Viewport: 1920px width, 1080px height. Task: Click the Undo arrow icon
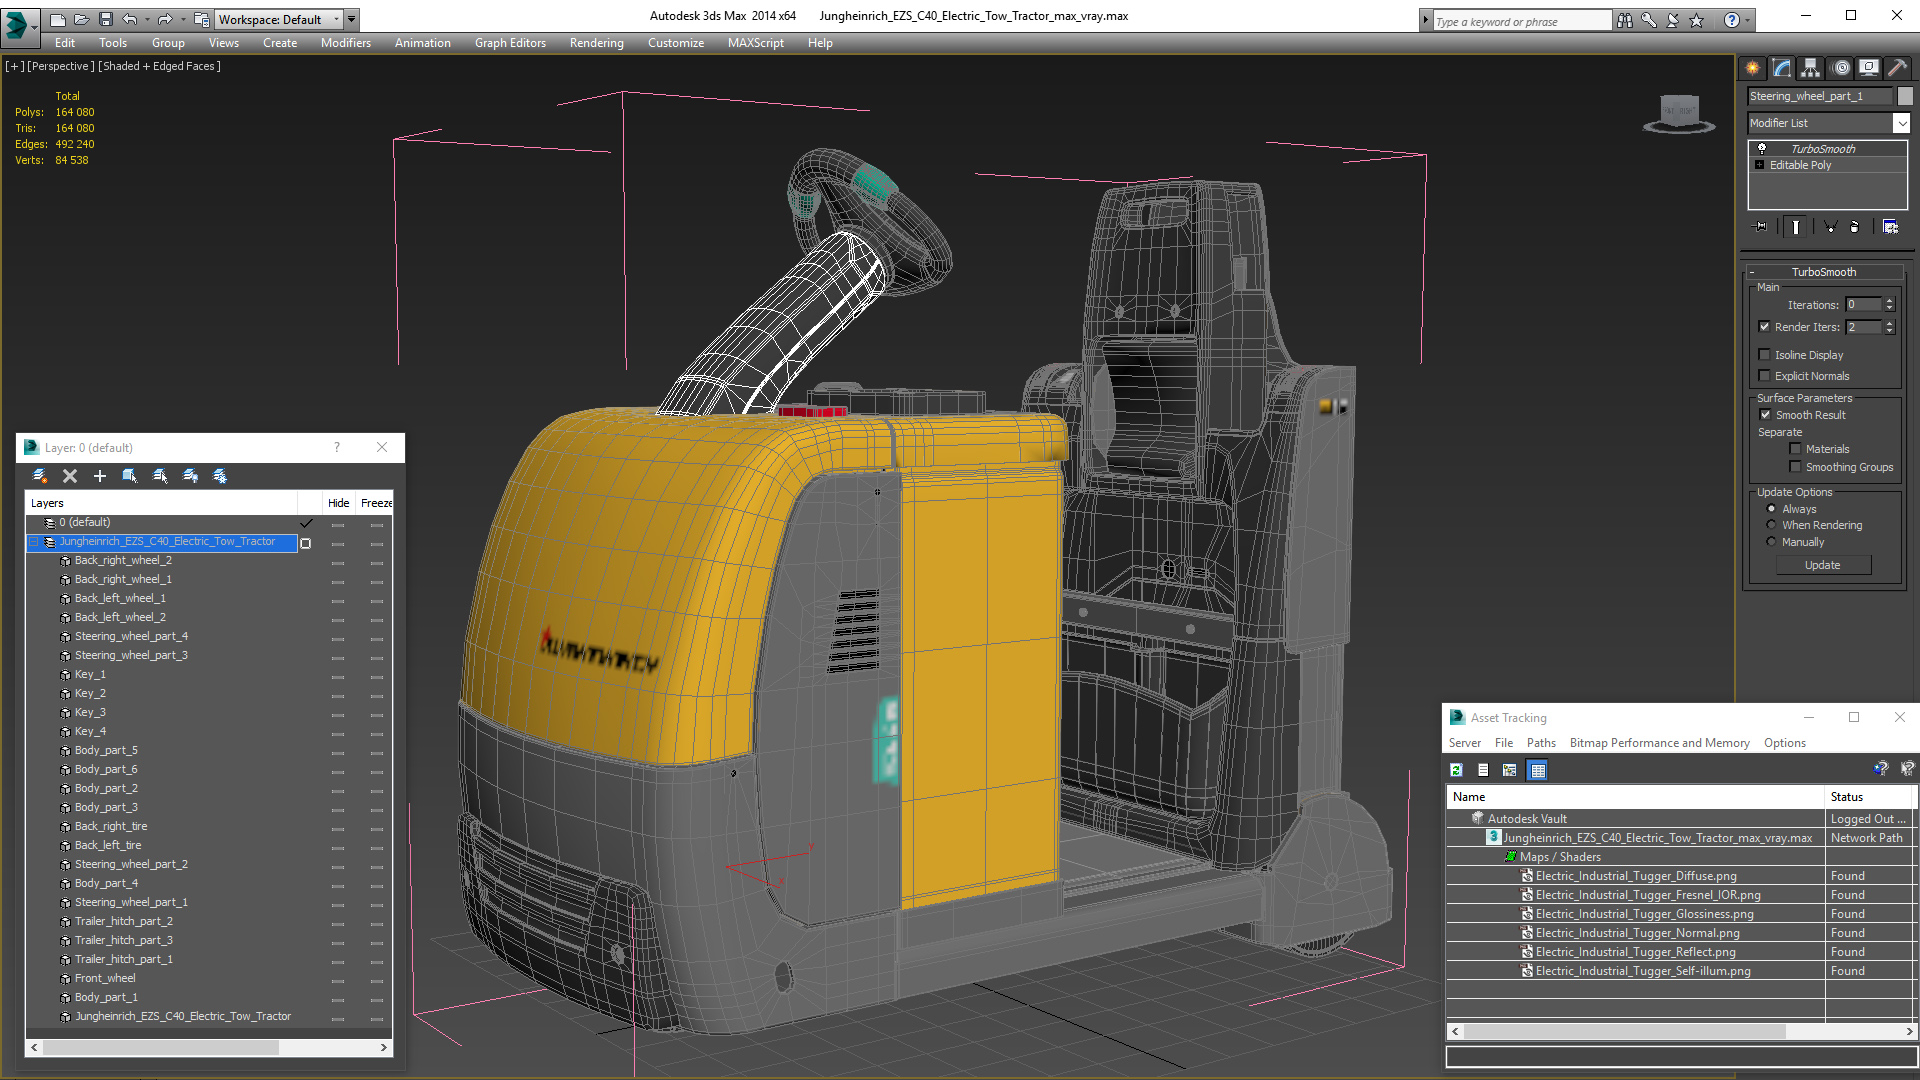pos(130,19)
